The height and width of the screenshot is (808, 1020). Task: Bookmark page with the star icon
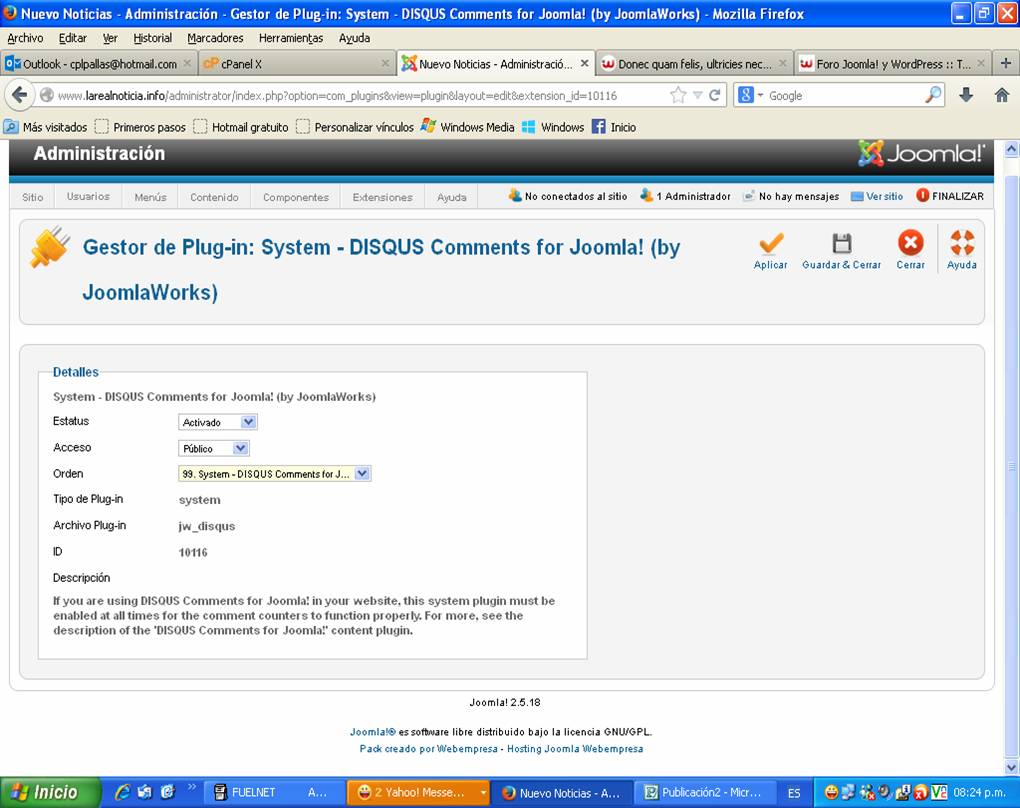tap(678, 96)
